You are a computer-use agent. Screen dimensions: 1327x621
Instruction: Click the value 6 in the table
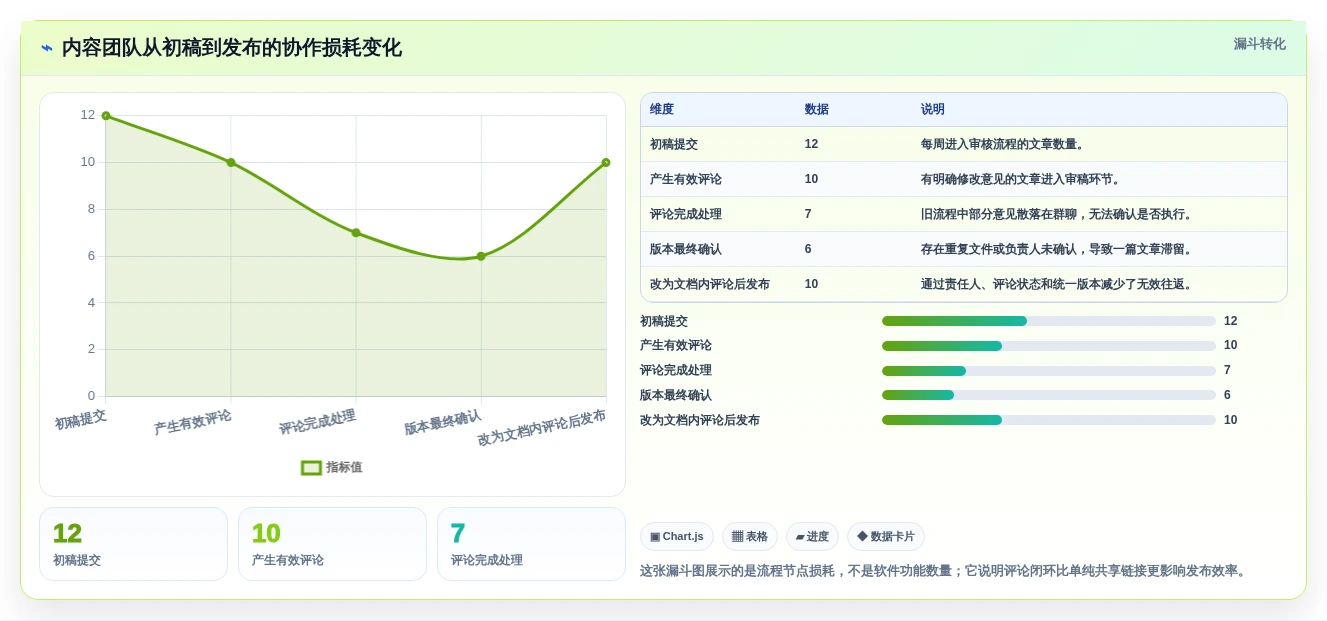click(808, 249)
